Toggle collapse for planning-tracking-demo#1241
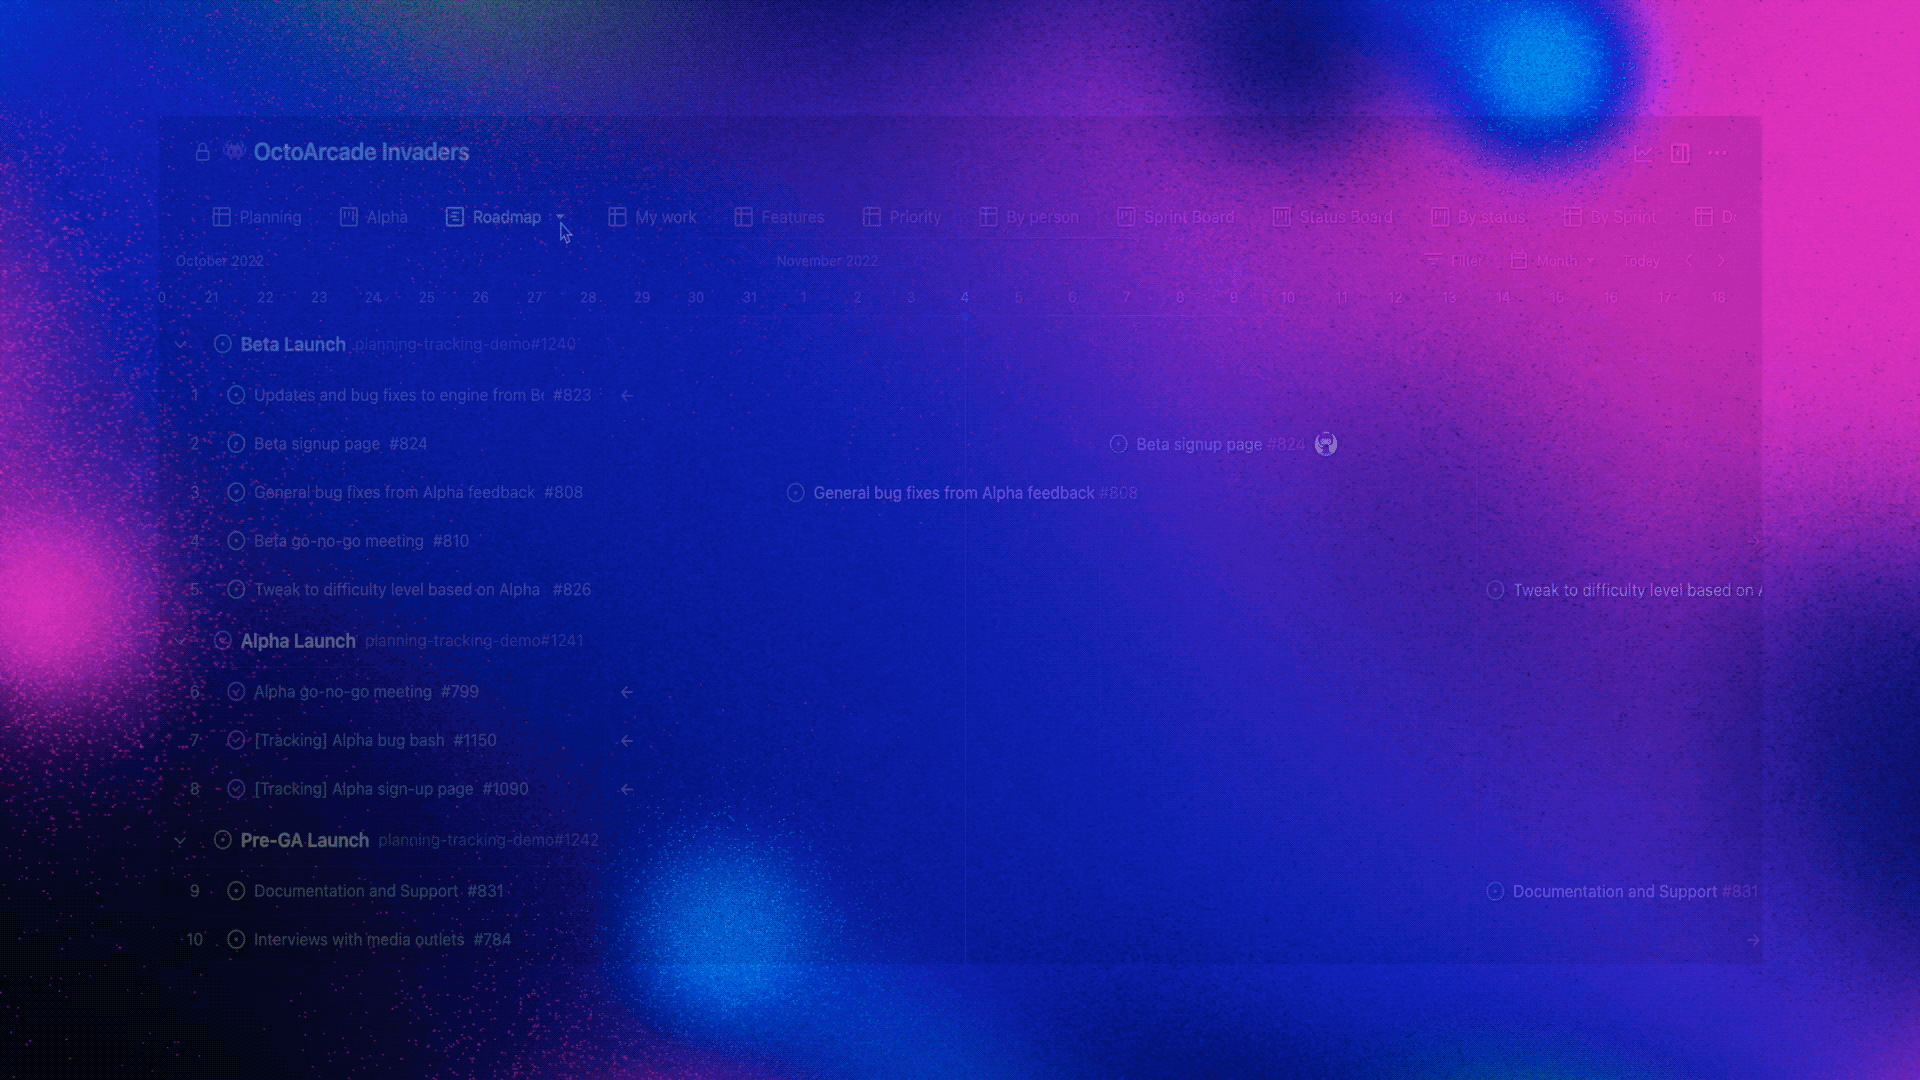 (x=181, y=641)
